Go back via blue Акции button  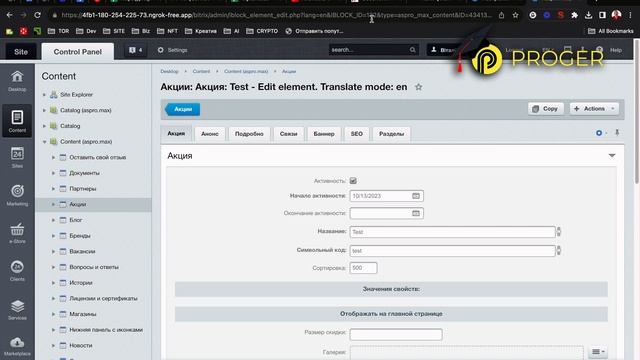click(x=182, y=109)
